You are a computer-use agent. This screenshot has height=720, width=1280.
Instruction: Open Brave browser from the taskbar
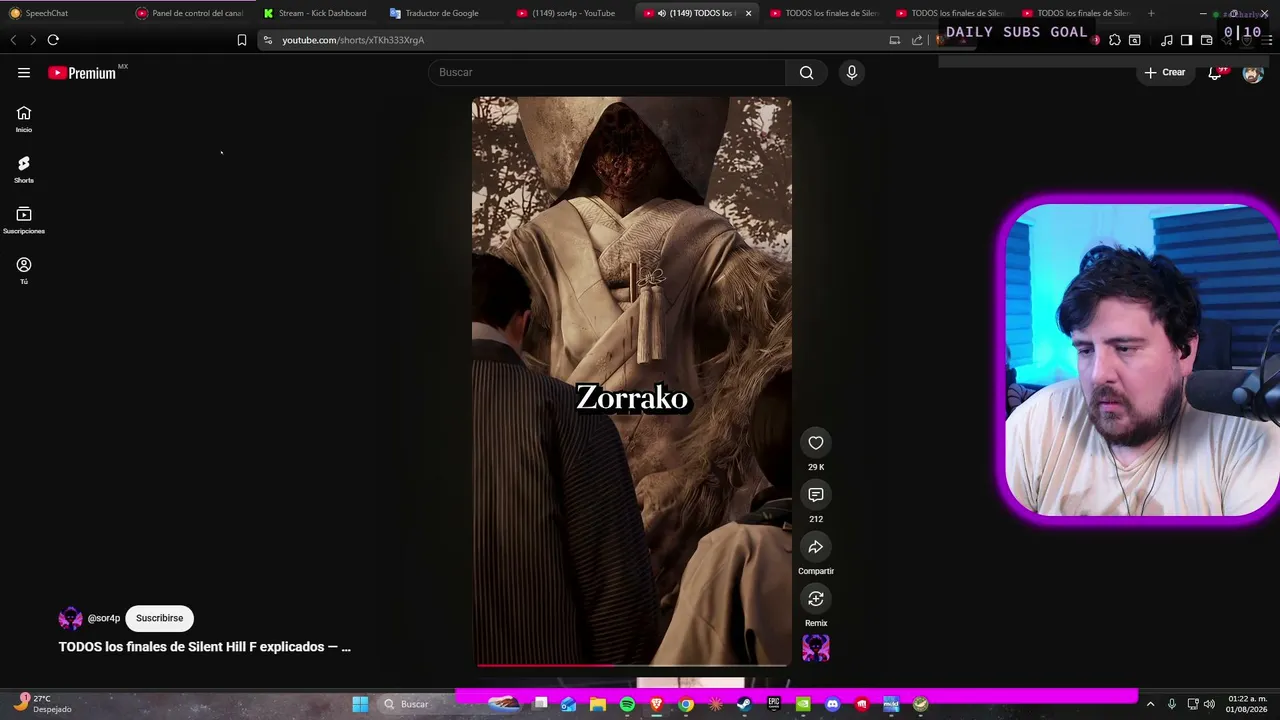click(x=657, y=704)
